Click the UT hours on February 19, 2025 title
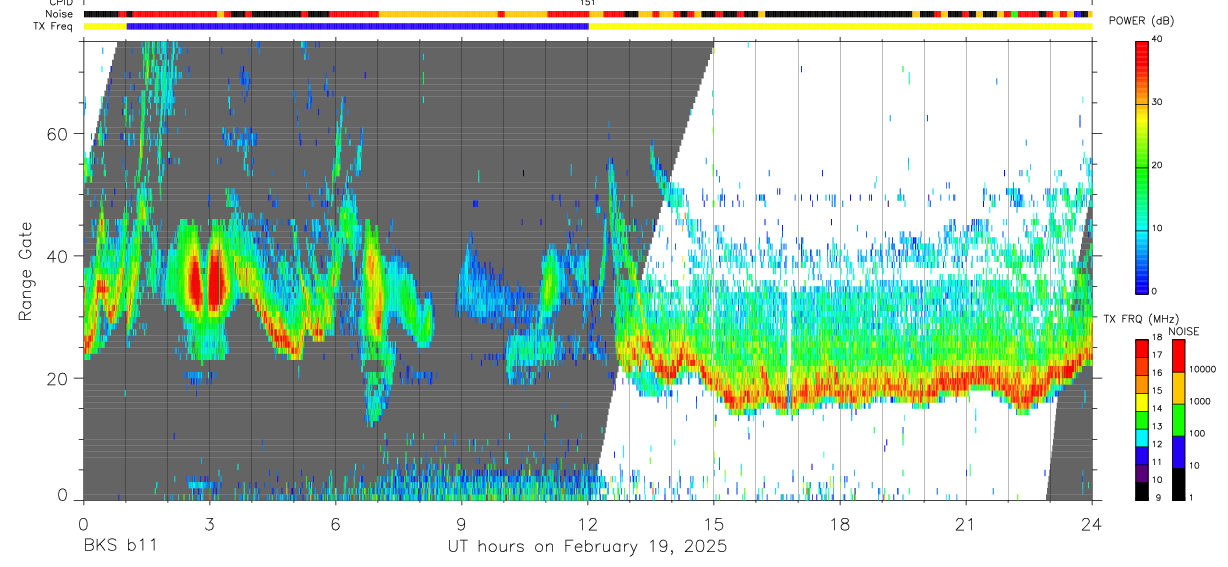The height and width of the screenshot is (567, 1228). point(587,547)
